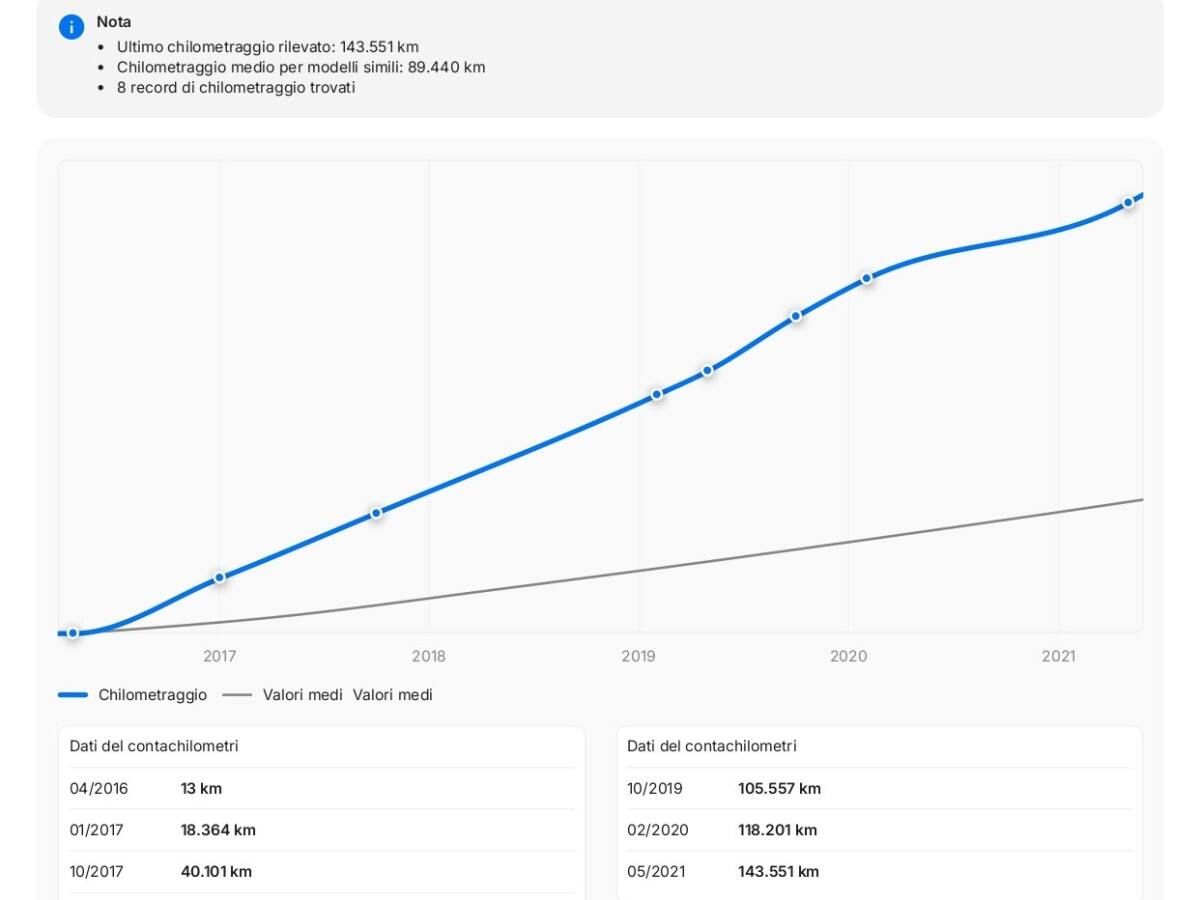Click the 2020 x-axis label
Viewport: 1200px width, 900px height.
click(849, 657)
